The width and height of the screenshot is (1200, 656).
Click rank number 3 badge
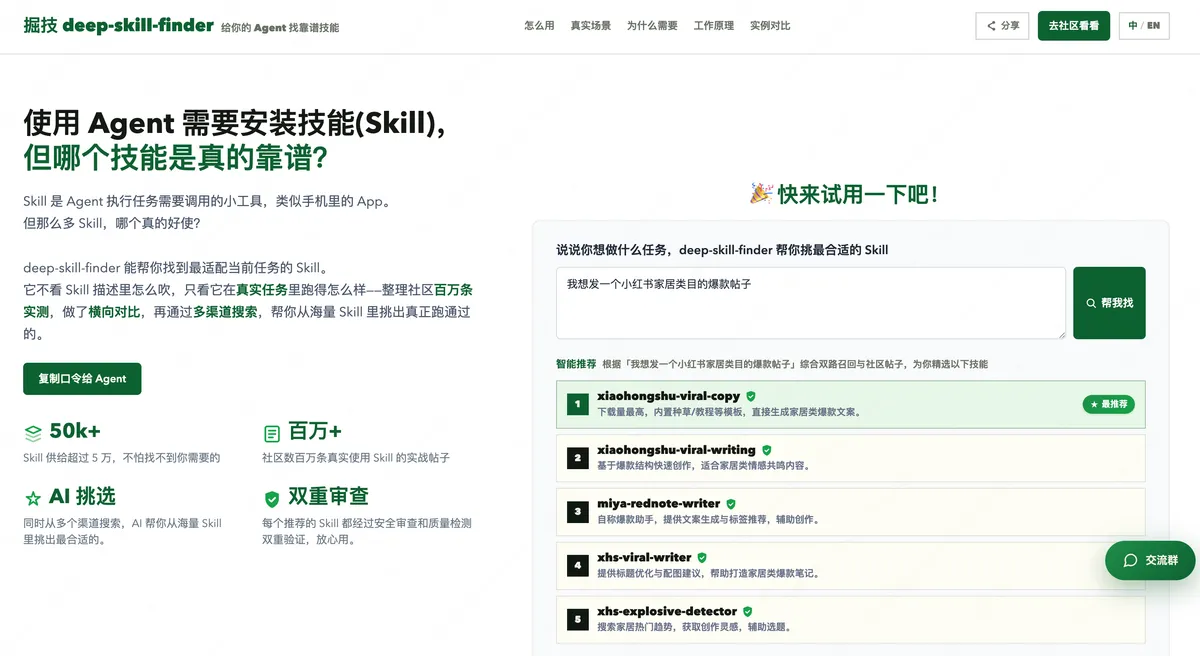pos(577,512)
